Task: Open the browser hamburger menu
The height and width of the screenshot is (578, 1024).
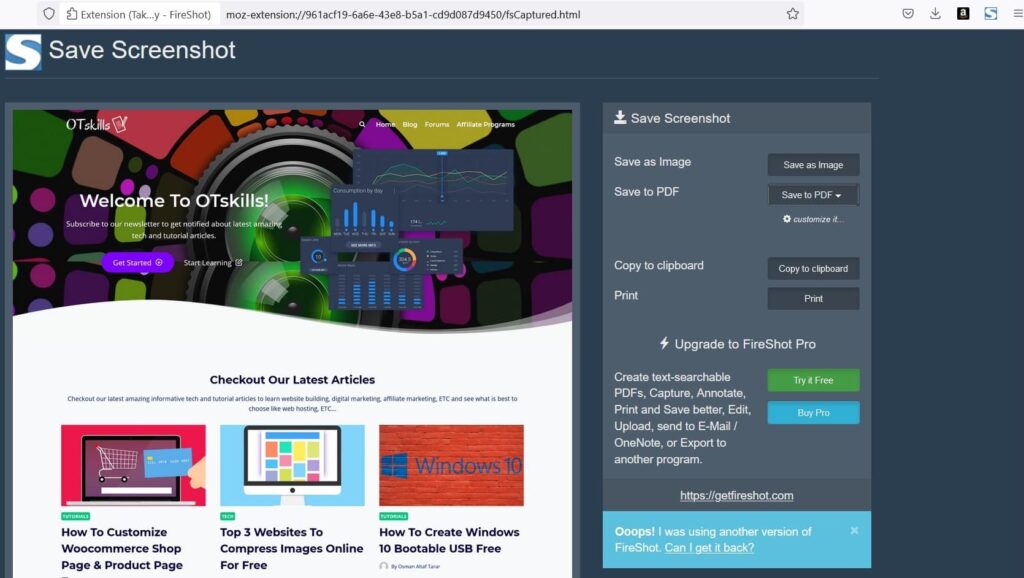Action: (x=1017, y=14)
